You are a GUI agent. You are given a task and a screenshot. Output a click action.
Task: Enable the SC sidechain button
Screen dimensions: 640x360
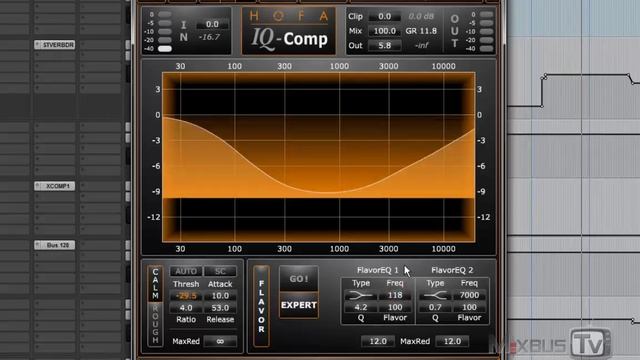pyautogui.click(x=220, y=271)
